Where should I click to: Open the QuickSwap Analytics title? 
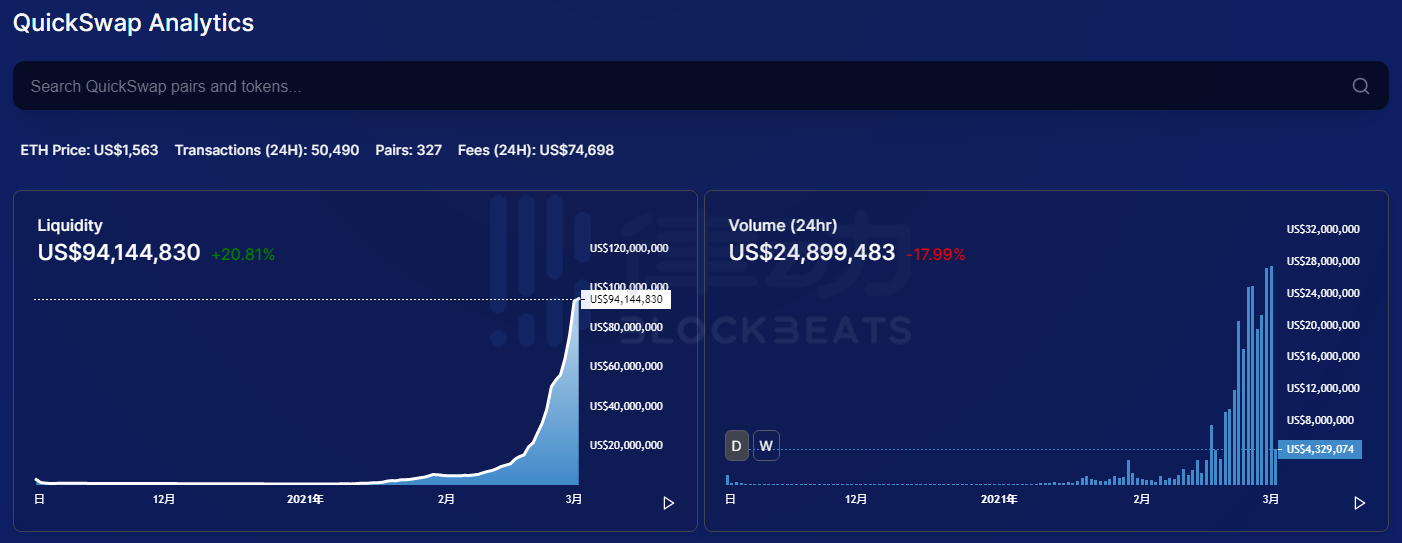point(133,23)
